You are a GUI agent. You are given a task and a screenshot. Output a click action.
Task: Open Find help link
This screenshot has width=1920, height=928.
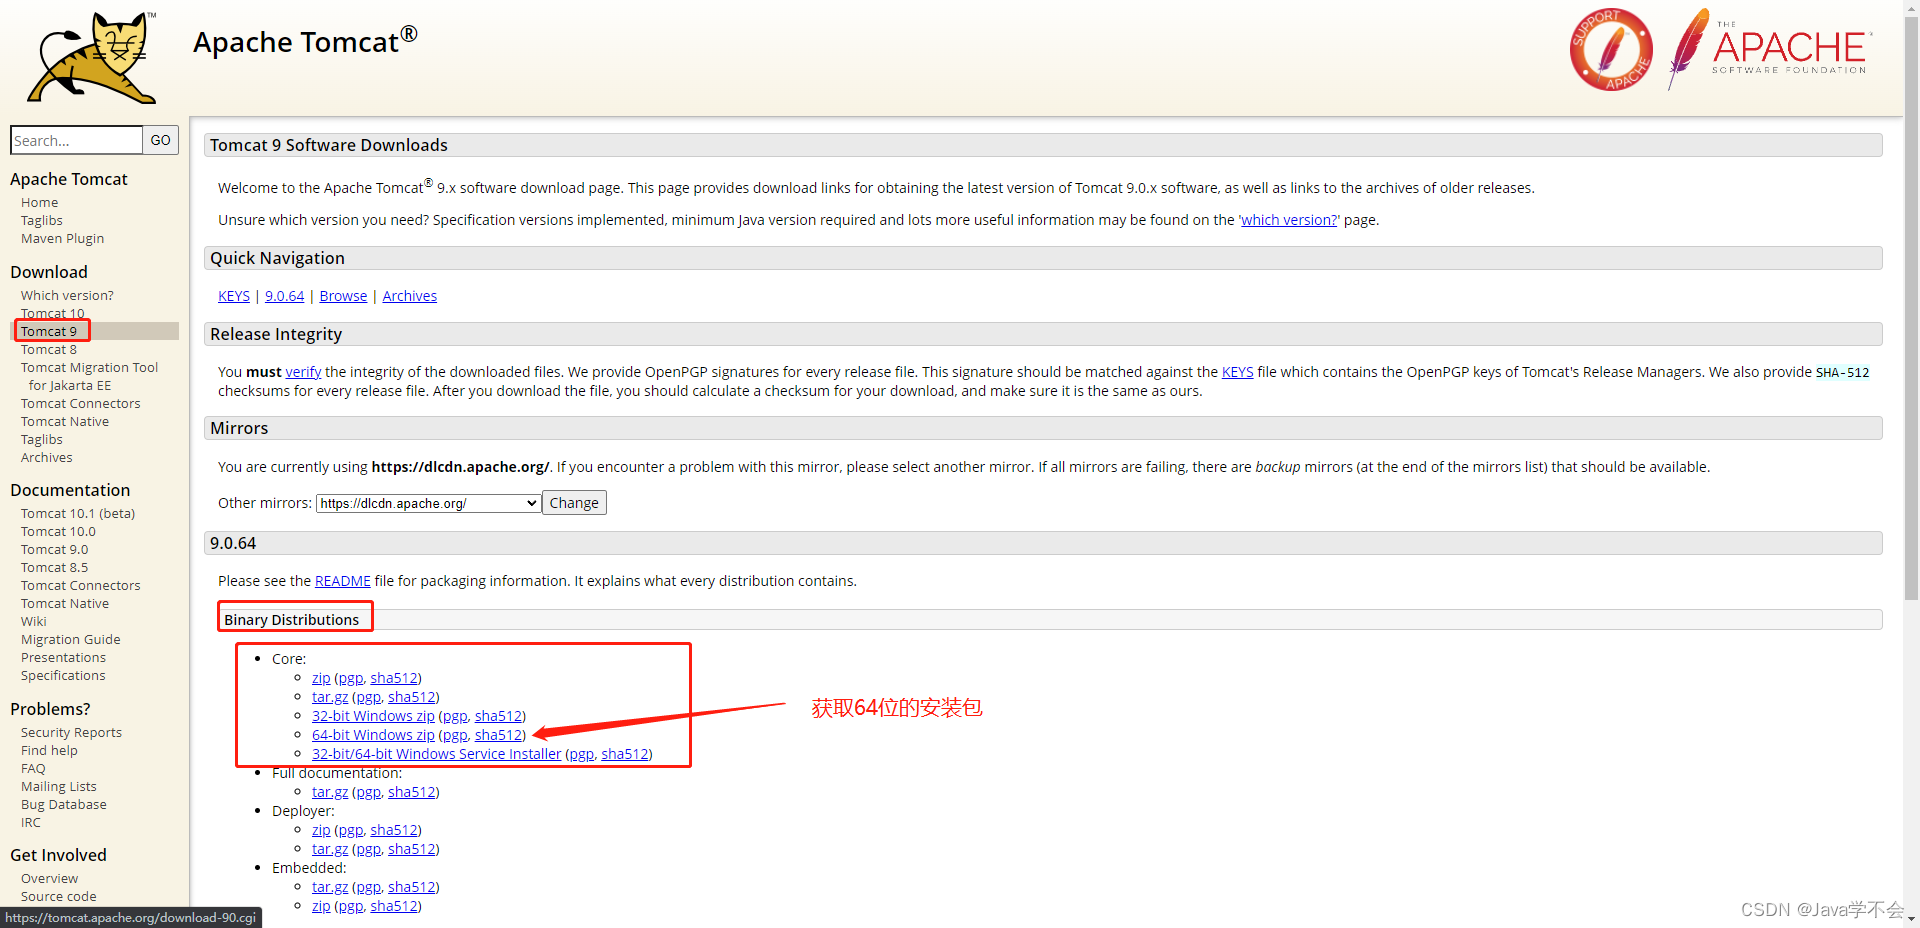tap(49, 750)
